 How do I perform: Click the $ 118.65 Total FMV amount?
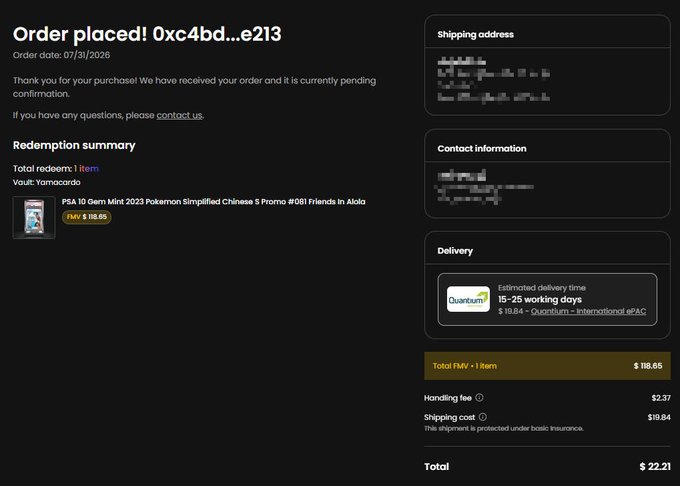tap(648, 366)
